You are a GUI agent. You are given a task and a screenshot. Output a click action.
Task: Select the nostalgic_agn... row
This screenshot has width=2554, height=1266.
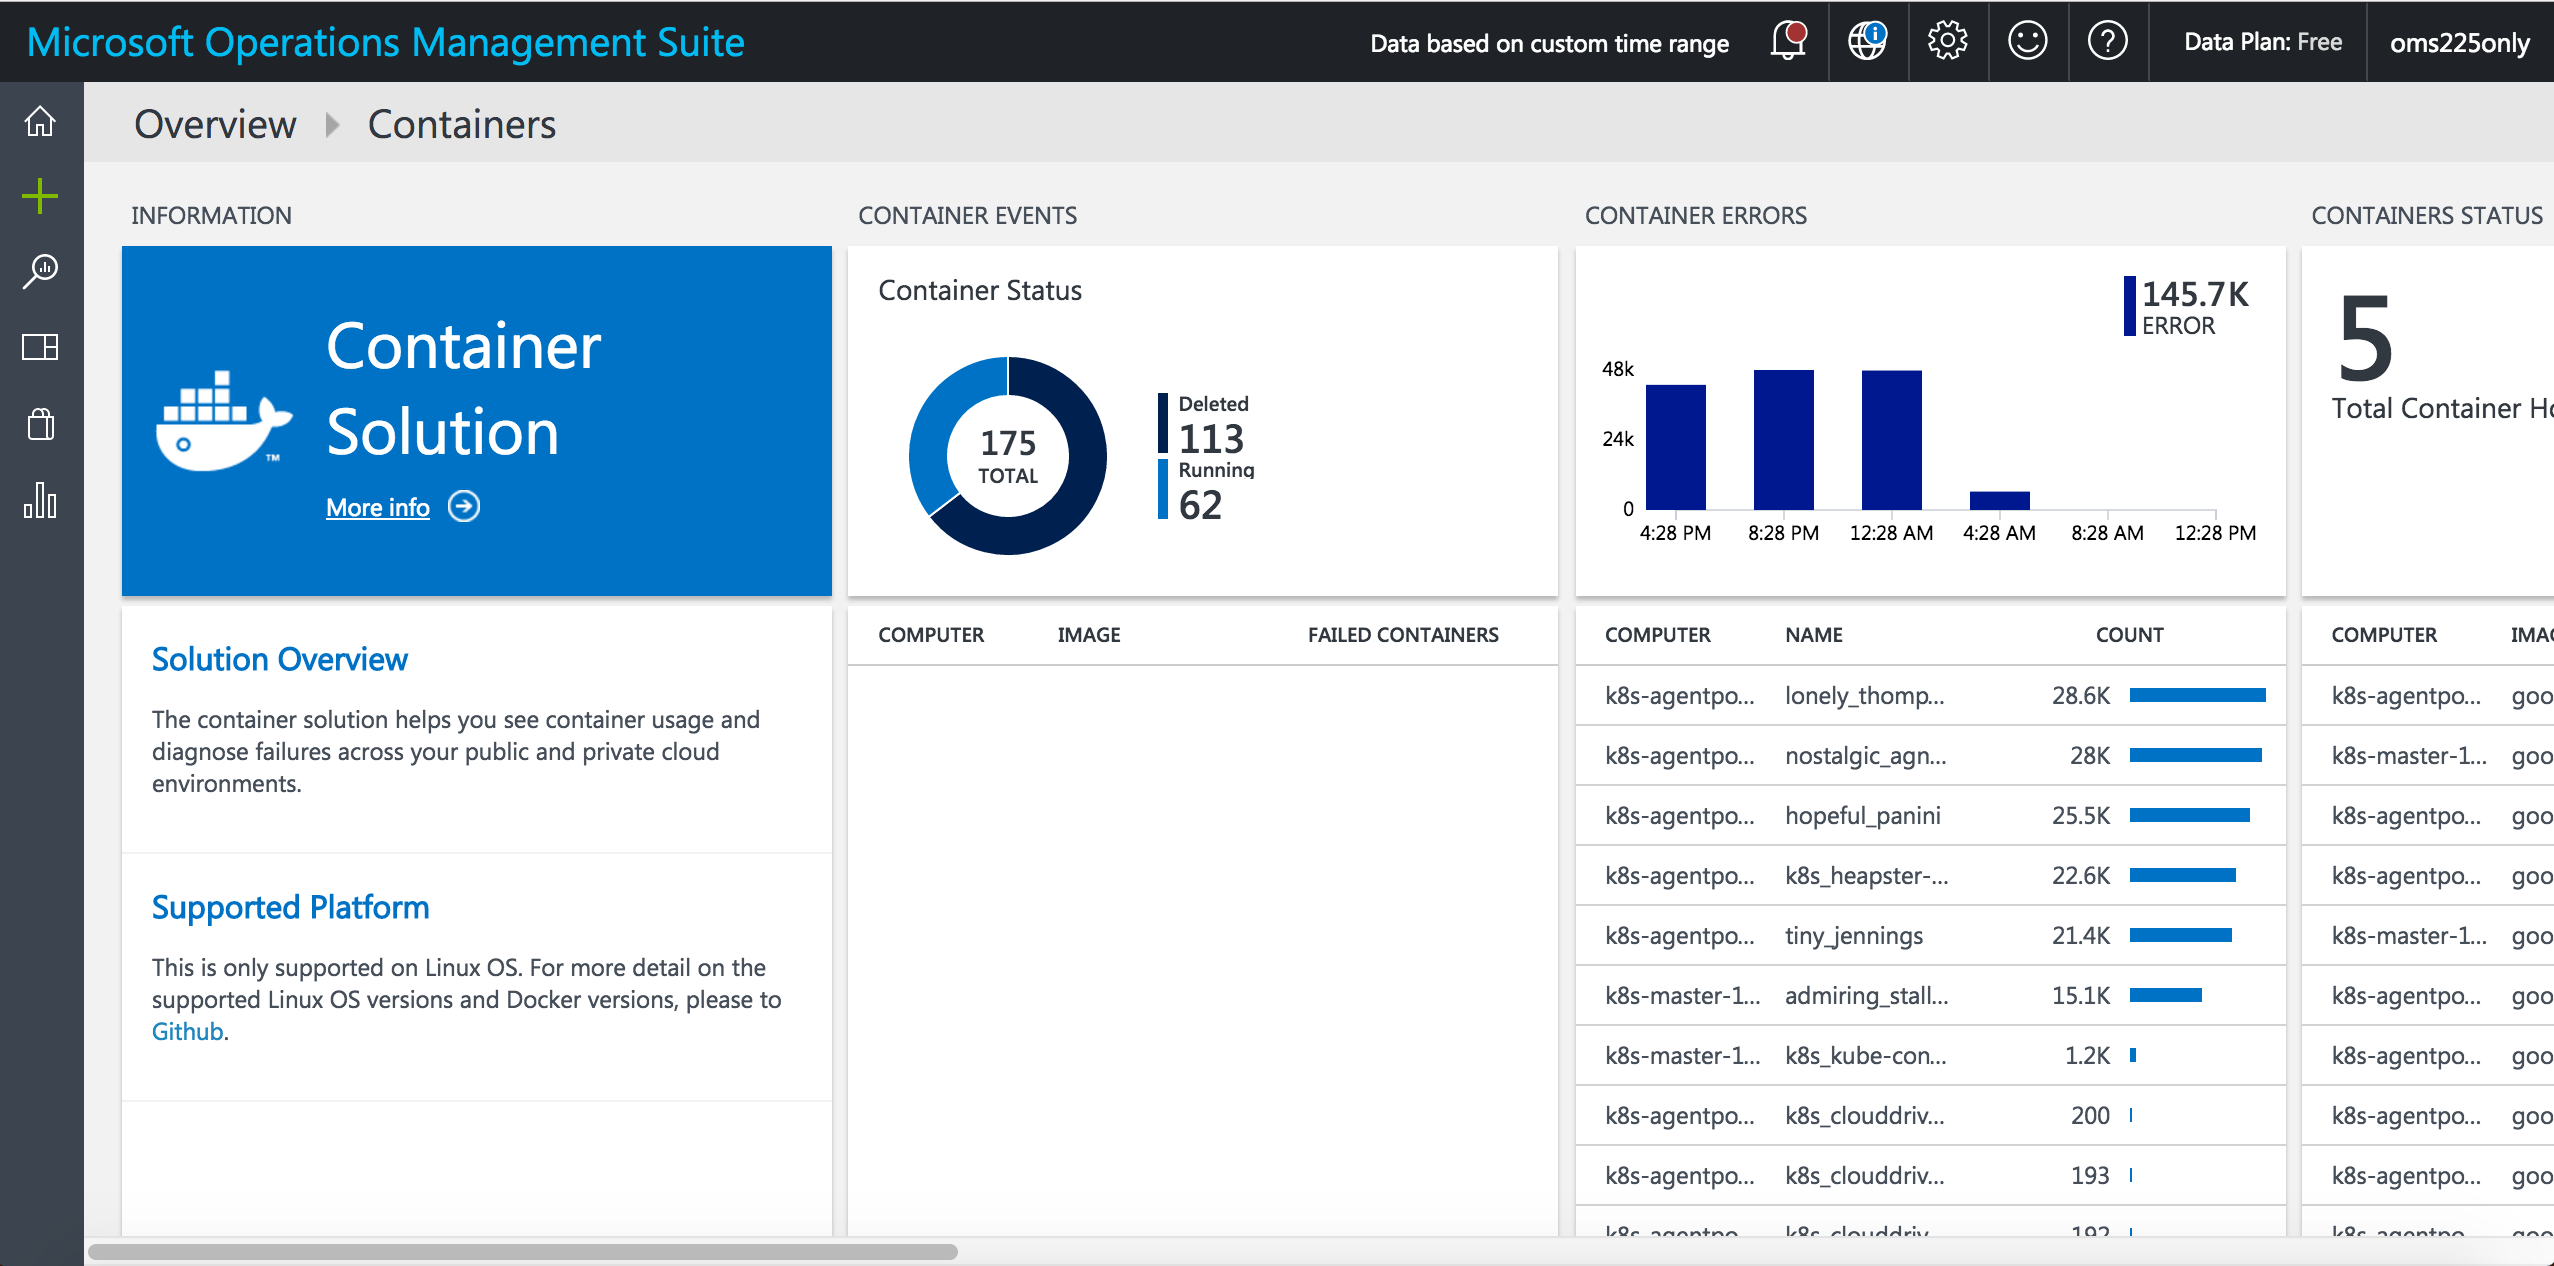pyautogui.click(x=1930, y=755)
